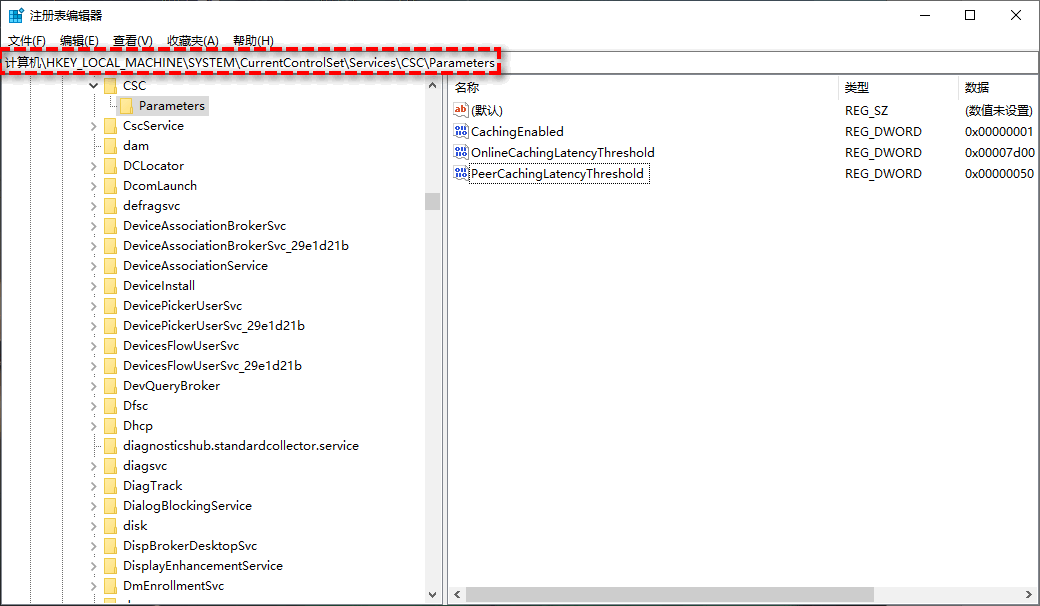Click the CSC folder icon in tree
This screenshot has width=1040, height=606.
[x=110, y=86]
